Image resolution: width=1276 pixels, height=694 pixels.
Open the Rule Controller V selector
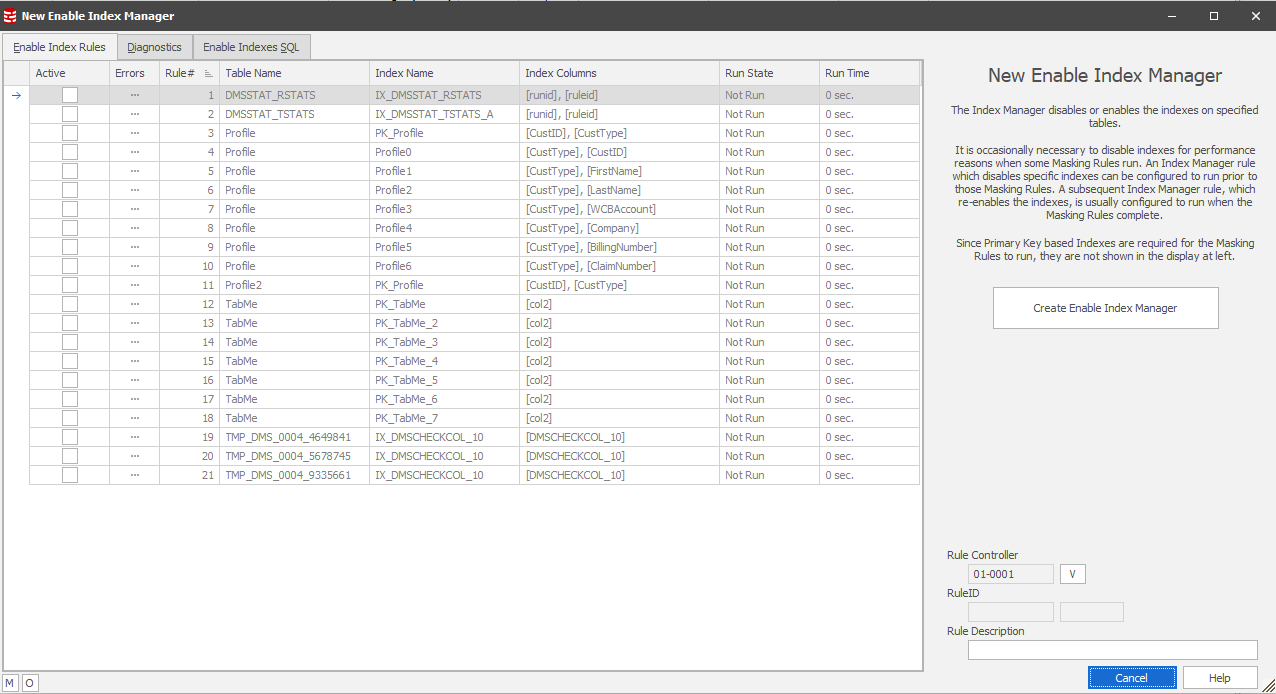pos(1072,574)
